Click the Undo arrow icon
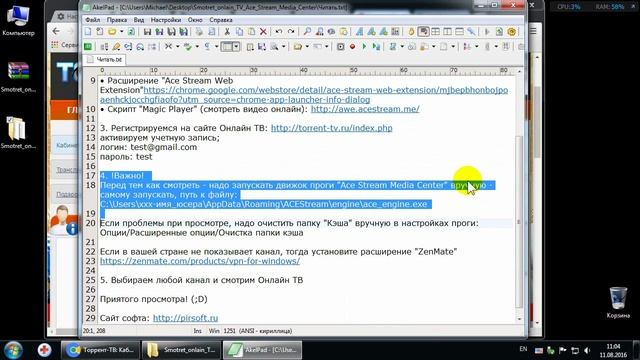 click(x=279, y=32)
